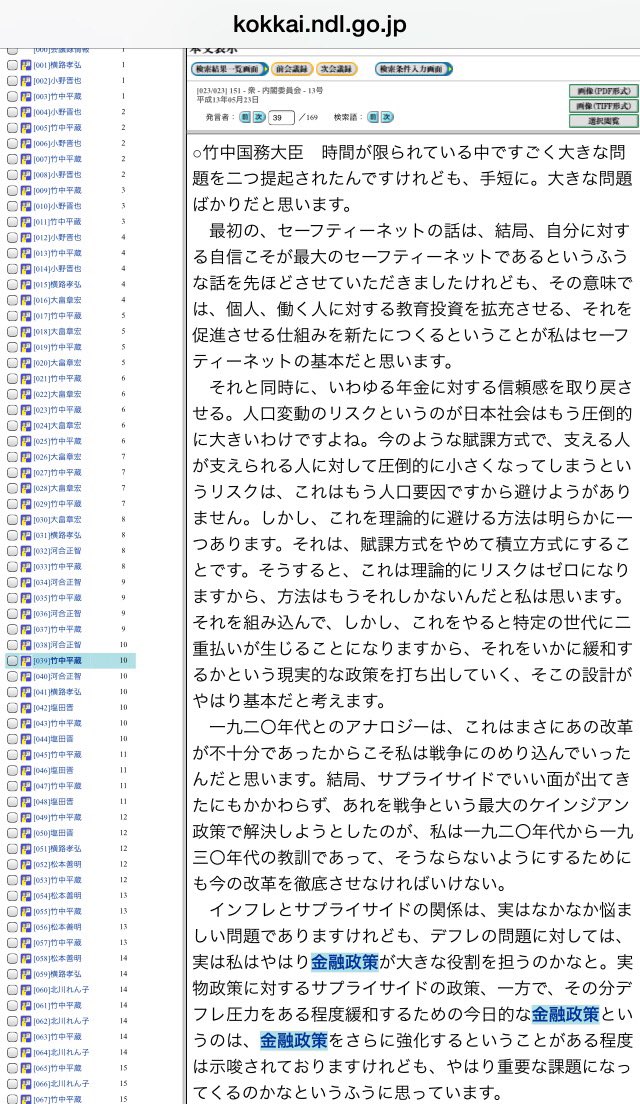Image resolution: width=640 pixels, height=1104 pixels.
Task: Open 画像(TIFF形式) view
Action: click(x=603, y=106)
